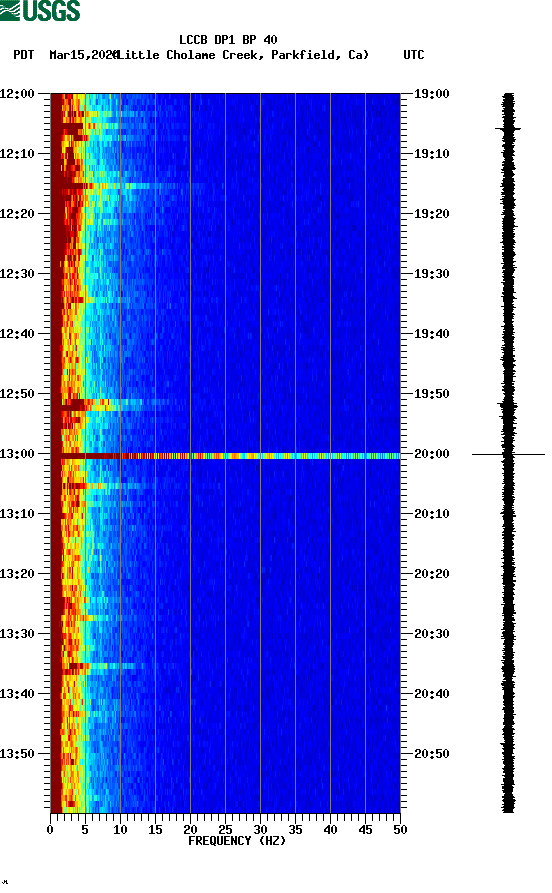The image size is (552, 893).
Task: Click the 19:40 UTC time label
Action: 432,334
